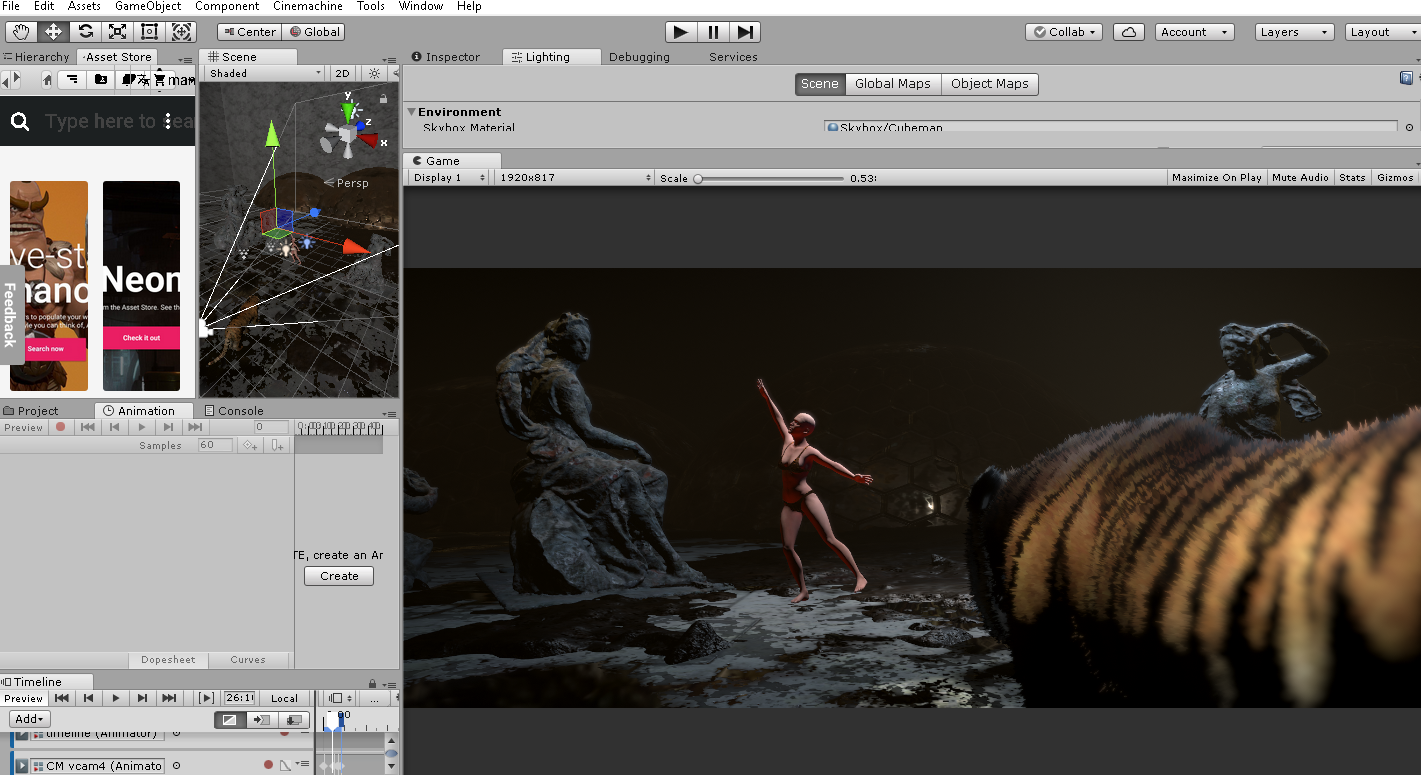The height and width of the screenshot is (775, 1421).
Task: Toggle 2D view in Scene
Action: pyautogui.click(x=342, y=73)
